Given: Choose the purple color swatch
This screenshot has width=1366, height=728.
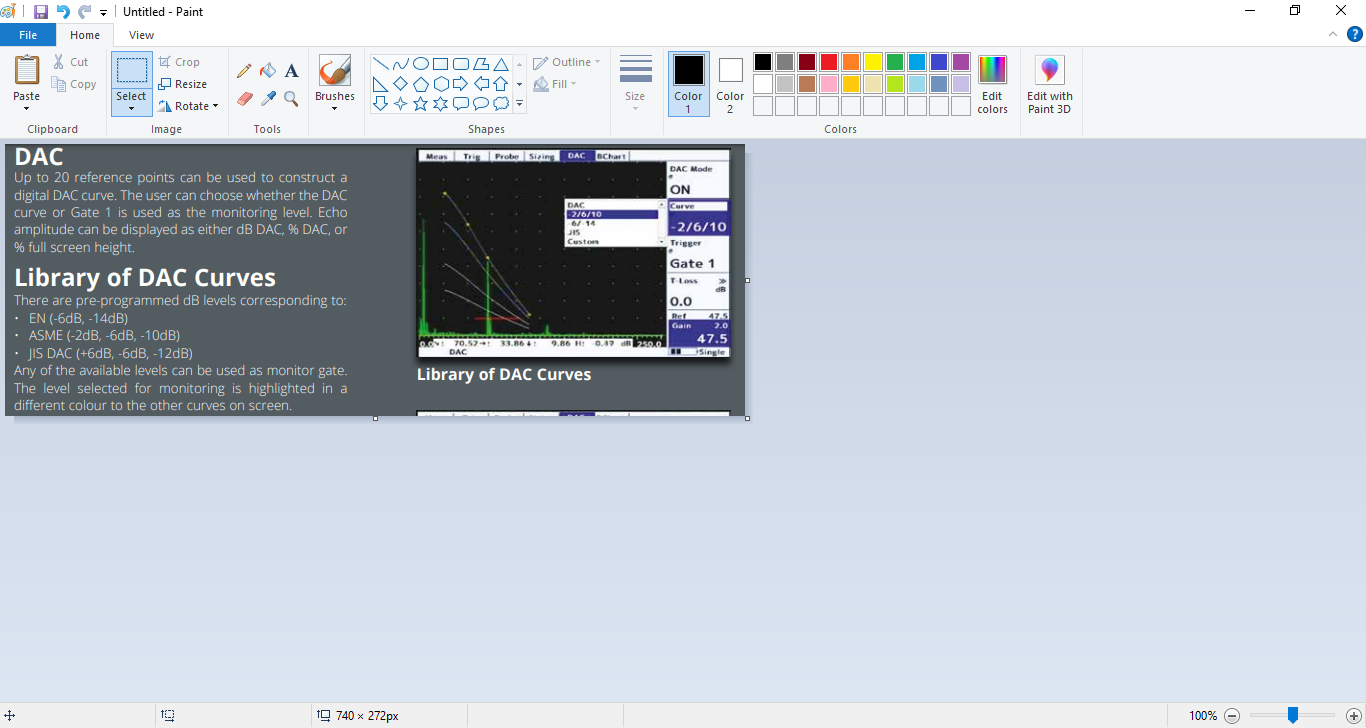Looking at the screenshot, I should (x=961, y=62).
